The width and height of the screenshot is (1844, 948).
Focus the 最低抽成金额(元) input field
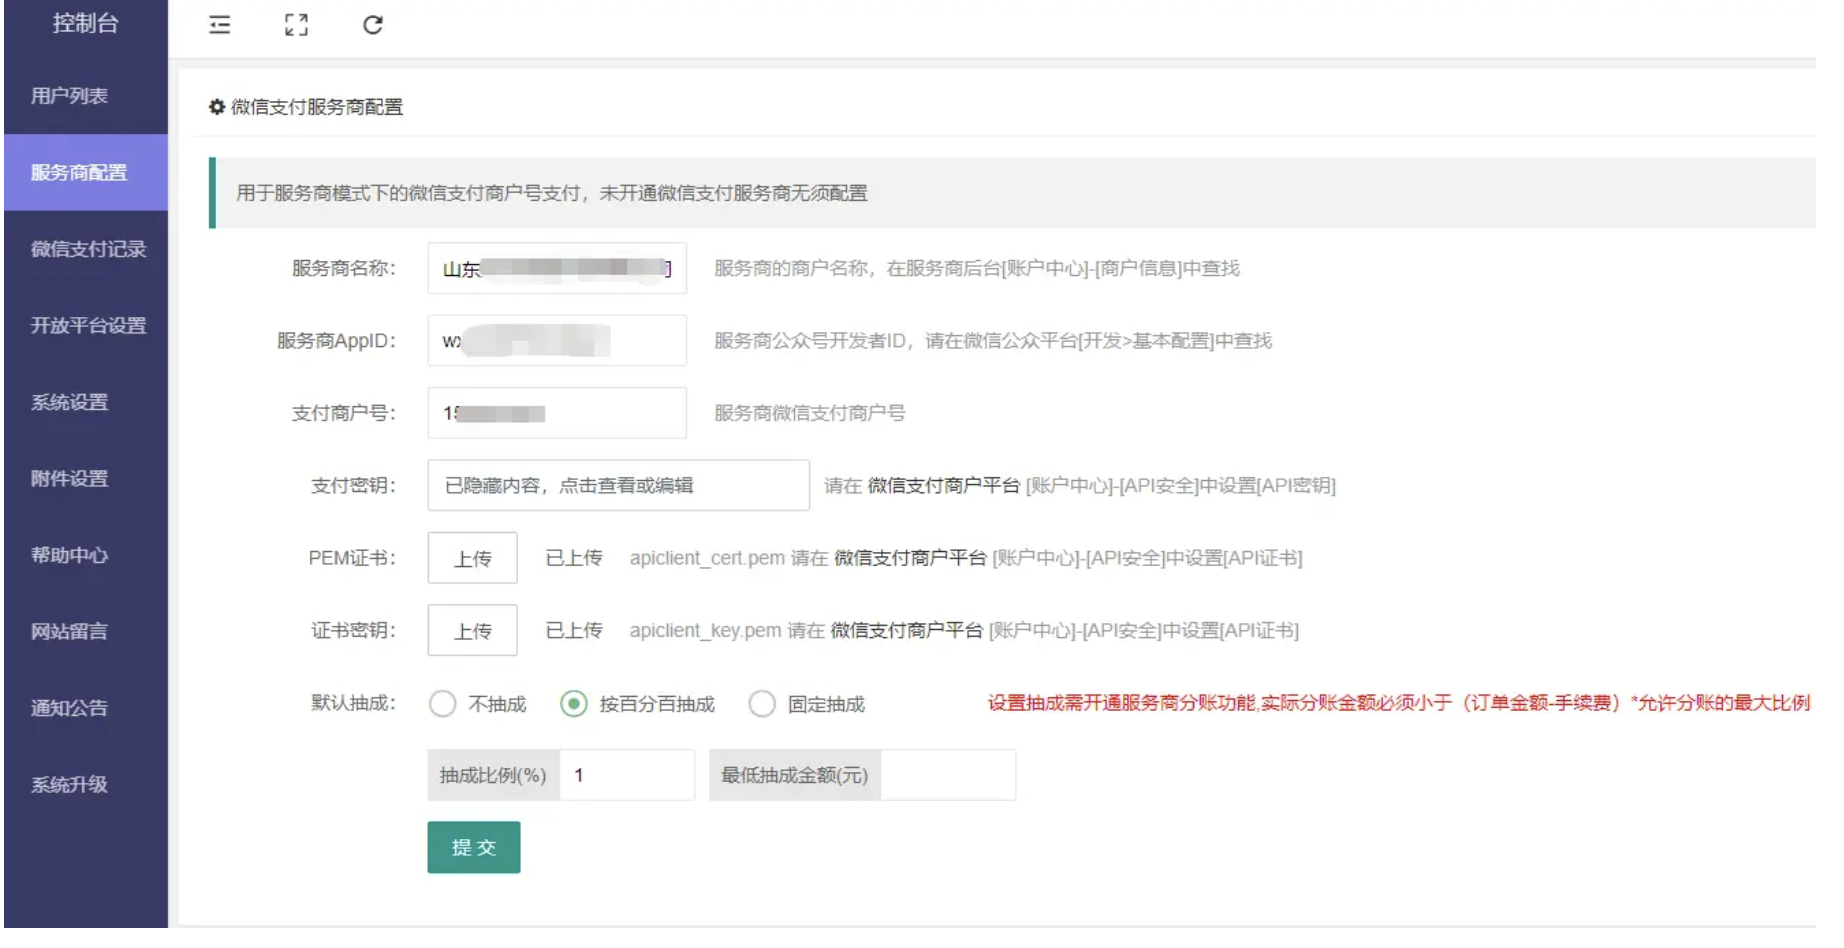(948, 775)
